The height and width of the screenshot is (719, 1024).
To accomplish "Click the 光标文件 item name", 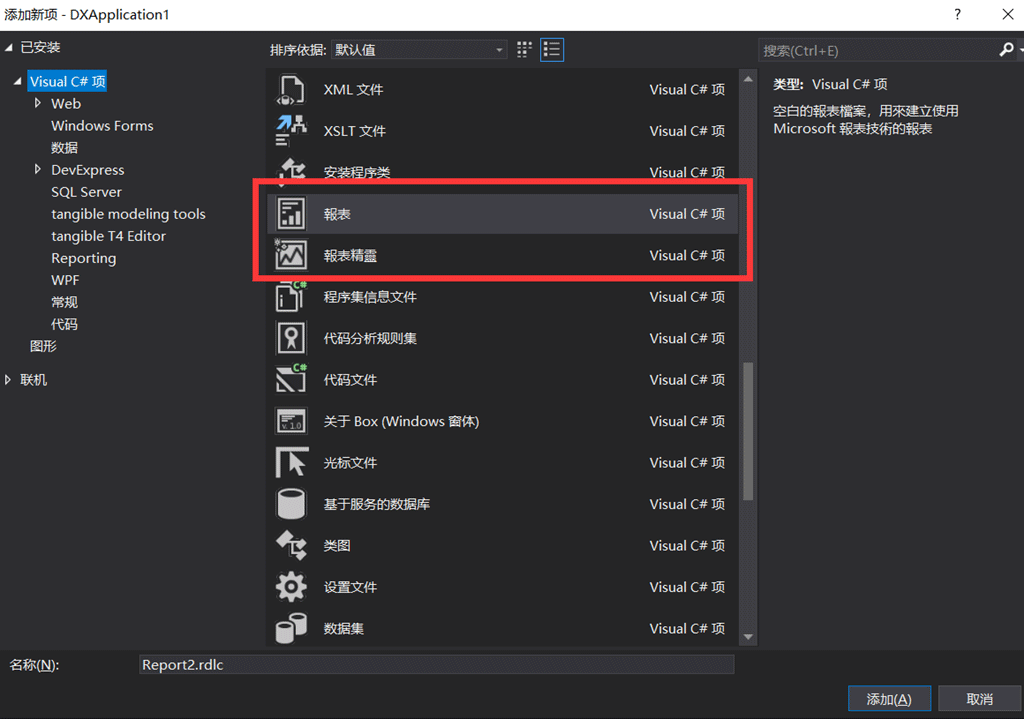I will click(350, 463).
